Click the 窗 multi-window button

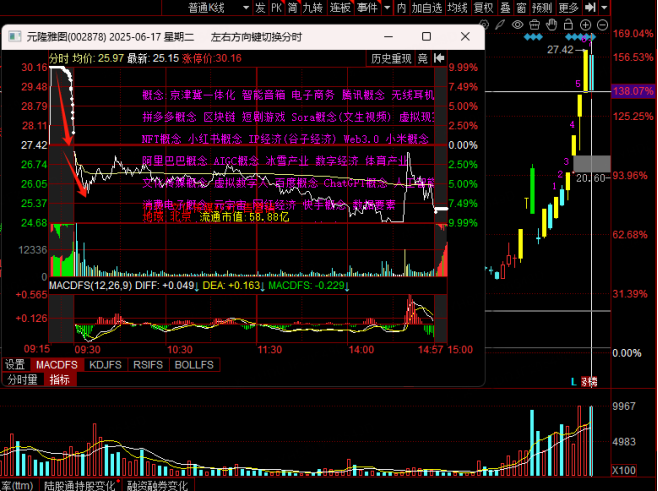(521, 8)
